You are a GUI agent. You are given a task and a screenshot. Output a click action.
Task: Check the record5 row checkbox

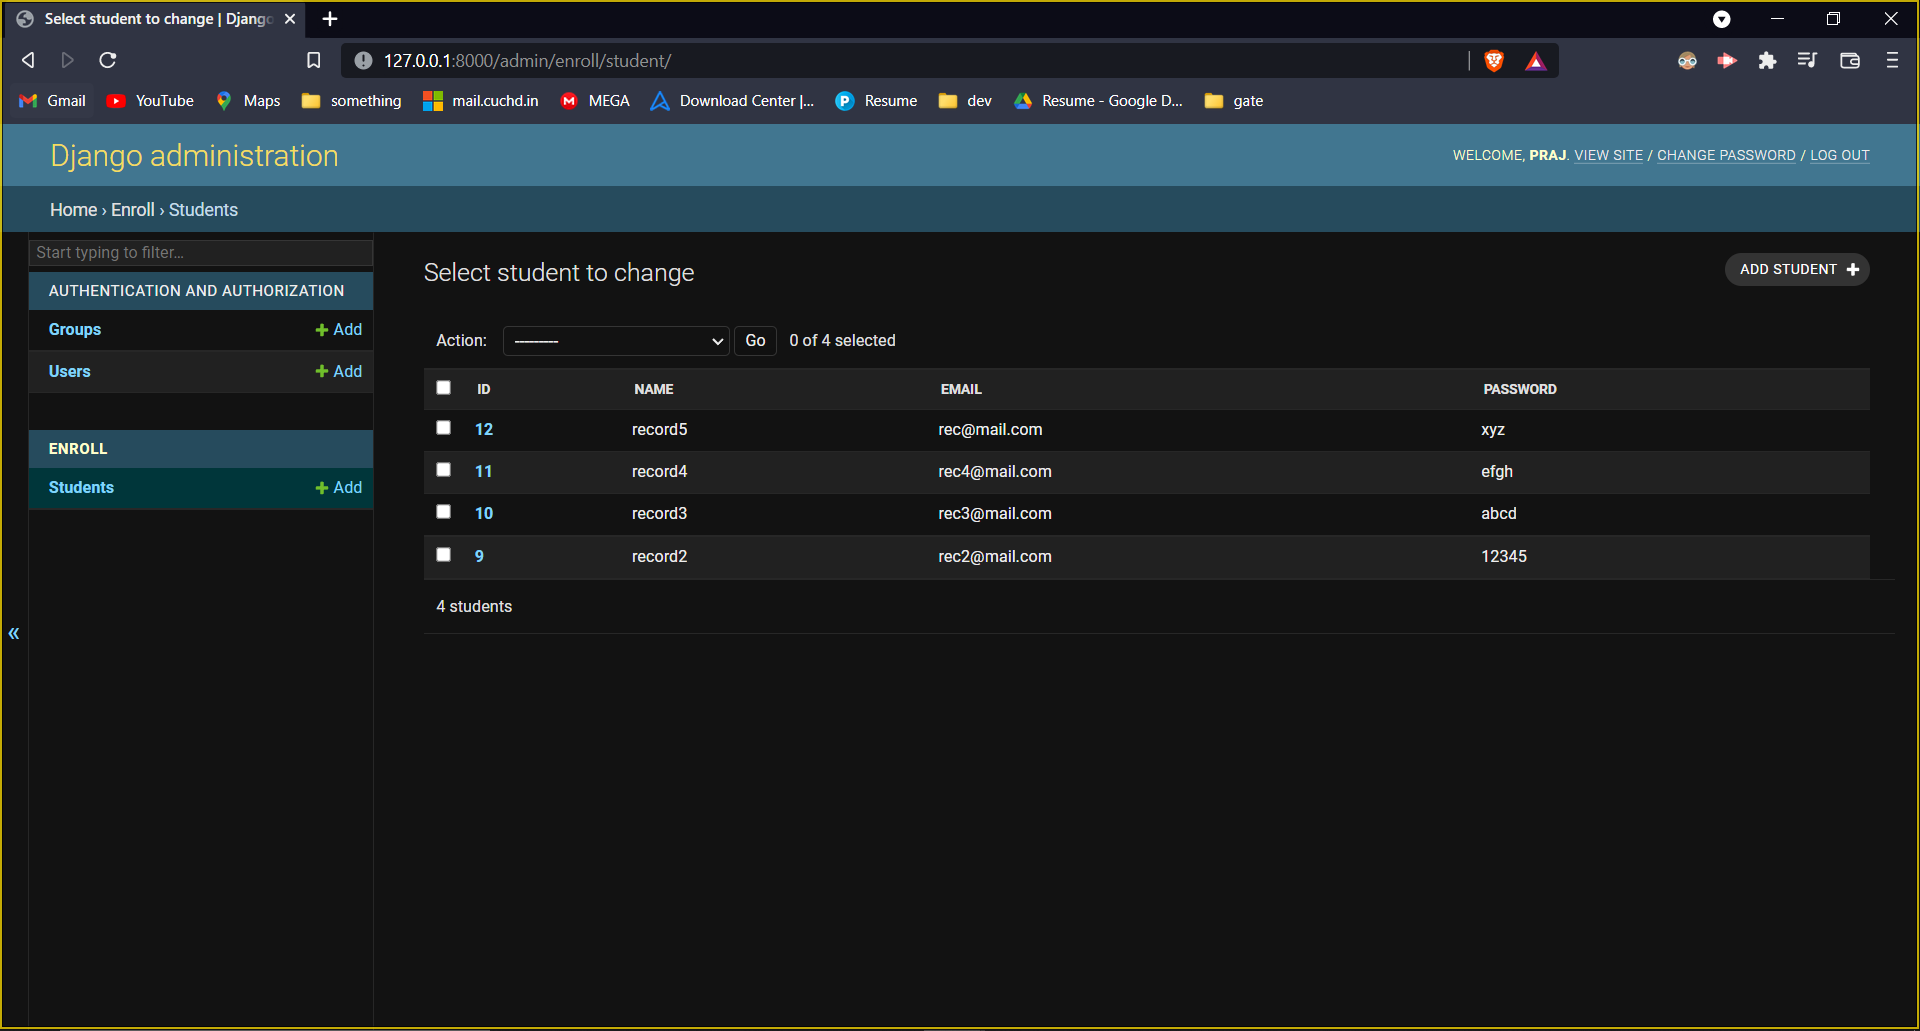[x=443, y=428]
